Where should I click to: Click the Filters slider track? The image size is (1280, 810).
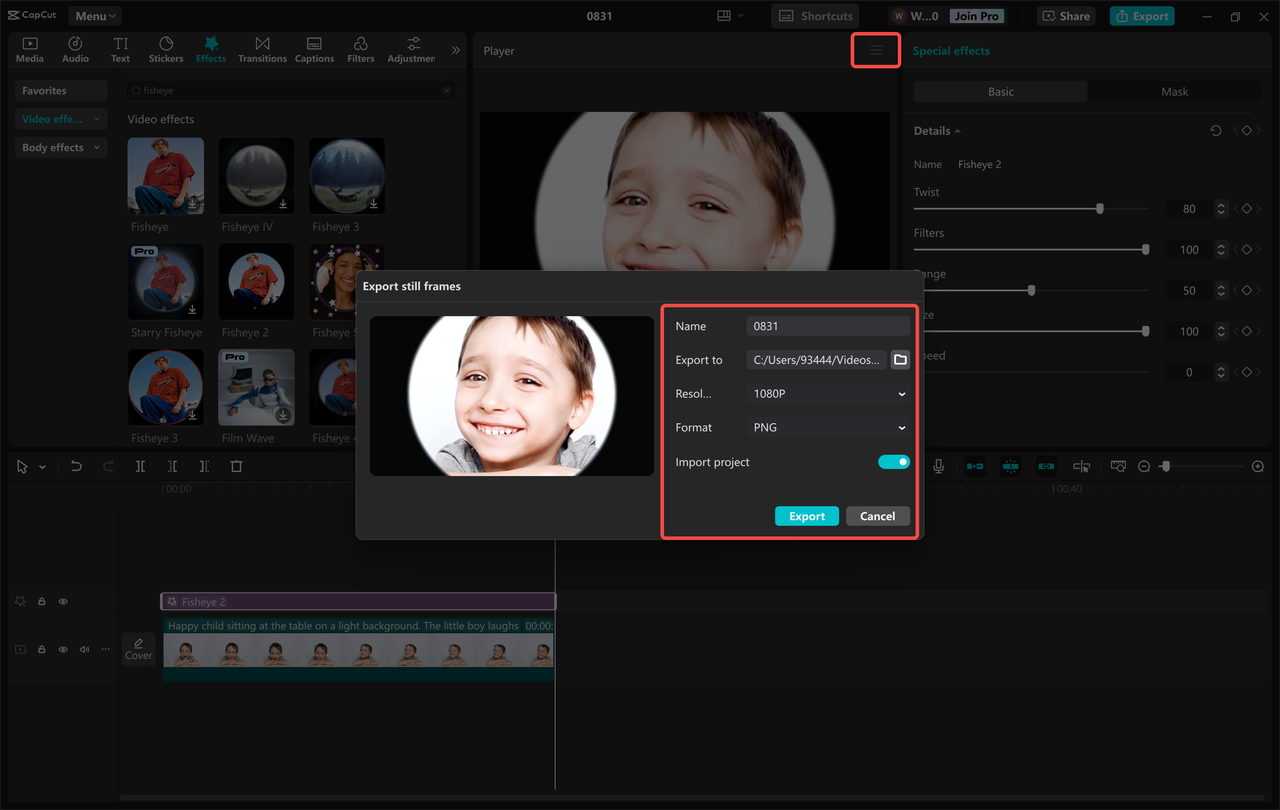tap(1030, 250)
